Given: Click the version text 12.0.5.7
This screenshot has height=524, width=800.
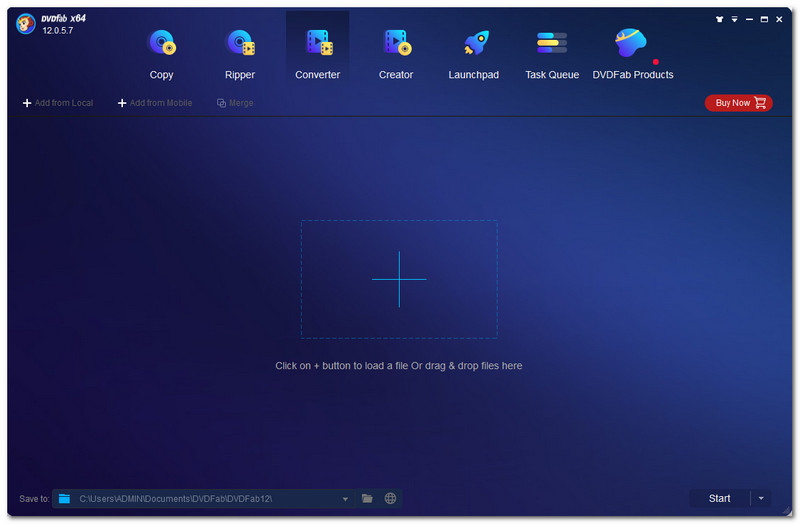Looking at the screenshot, I should (x=58, y=31).
